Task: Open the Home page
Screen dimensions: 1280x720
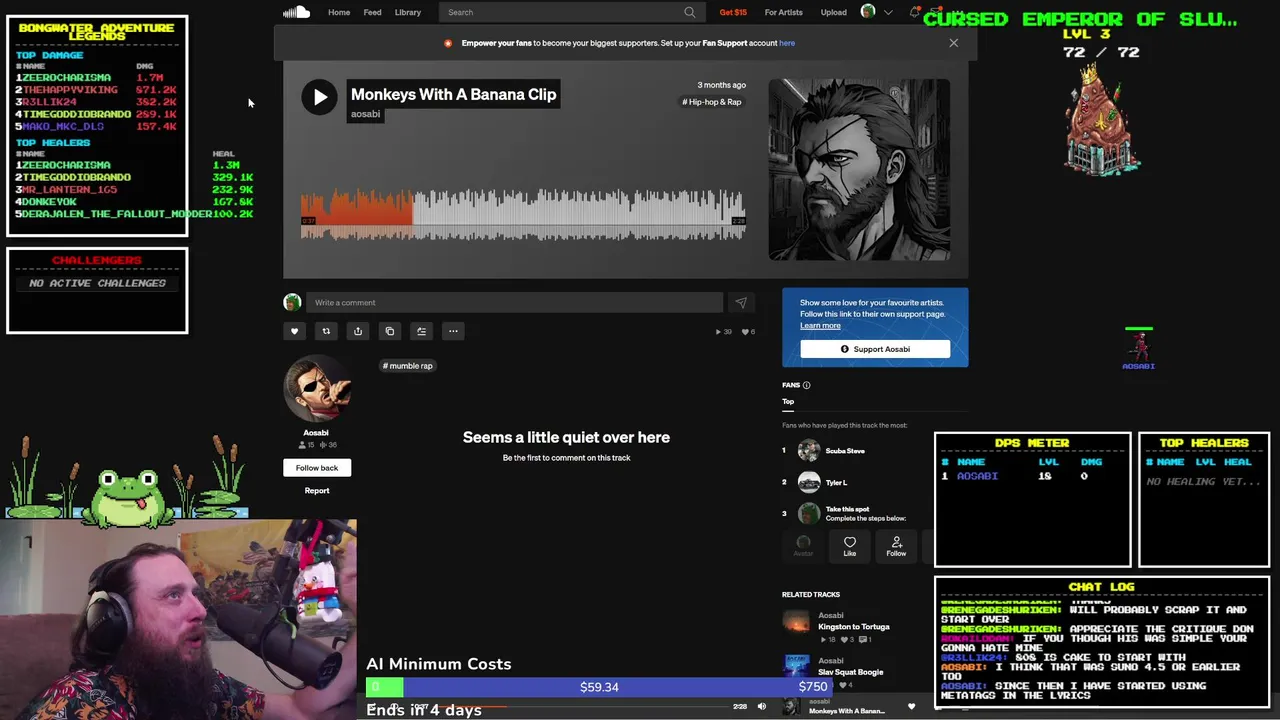Action: click(339, 12)
